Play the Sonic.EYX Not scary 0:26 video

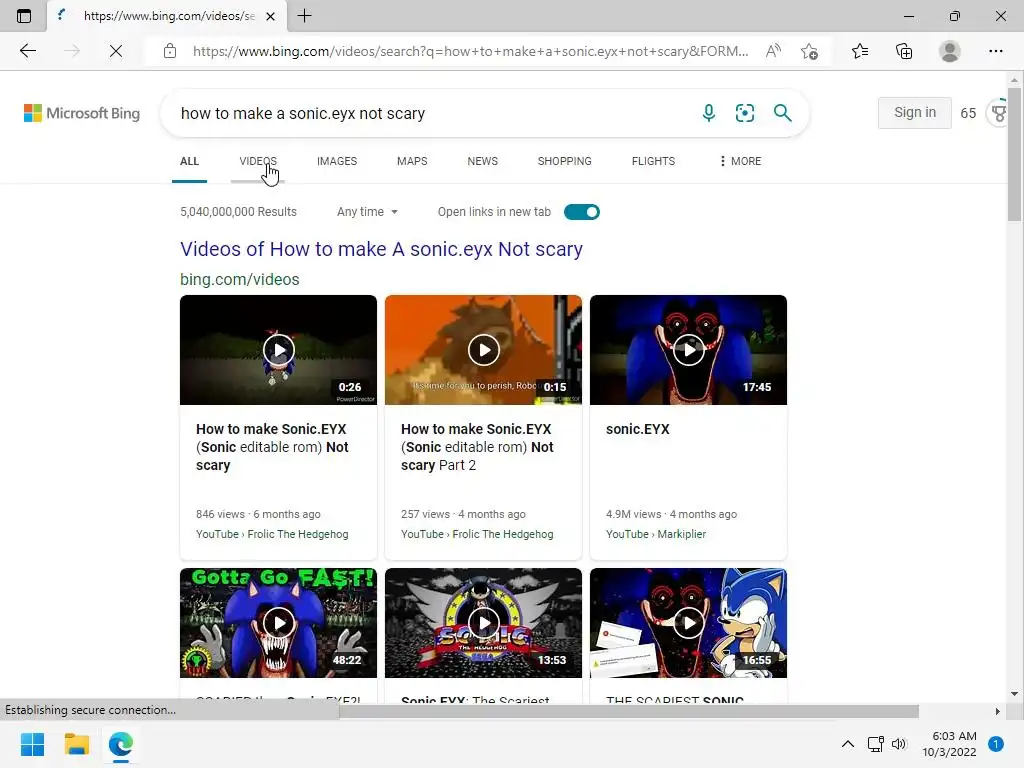pos(279,350)
